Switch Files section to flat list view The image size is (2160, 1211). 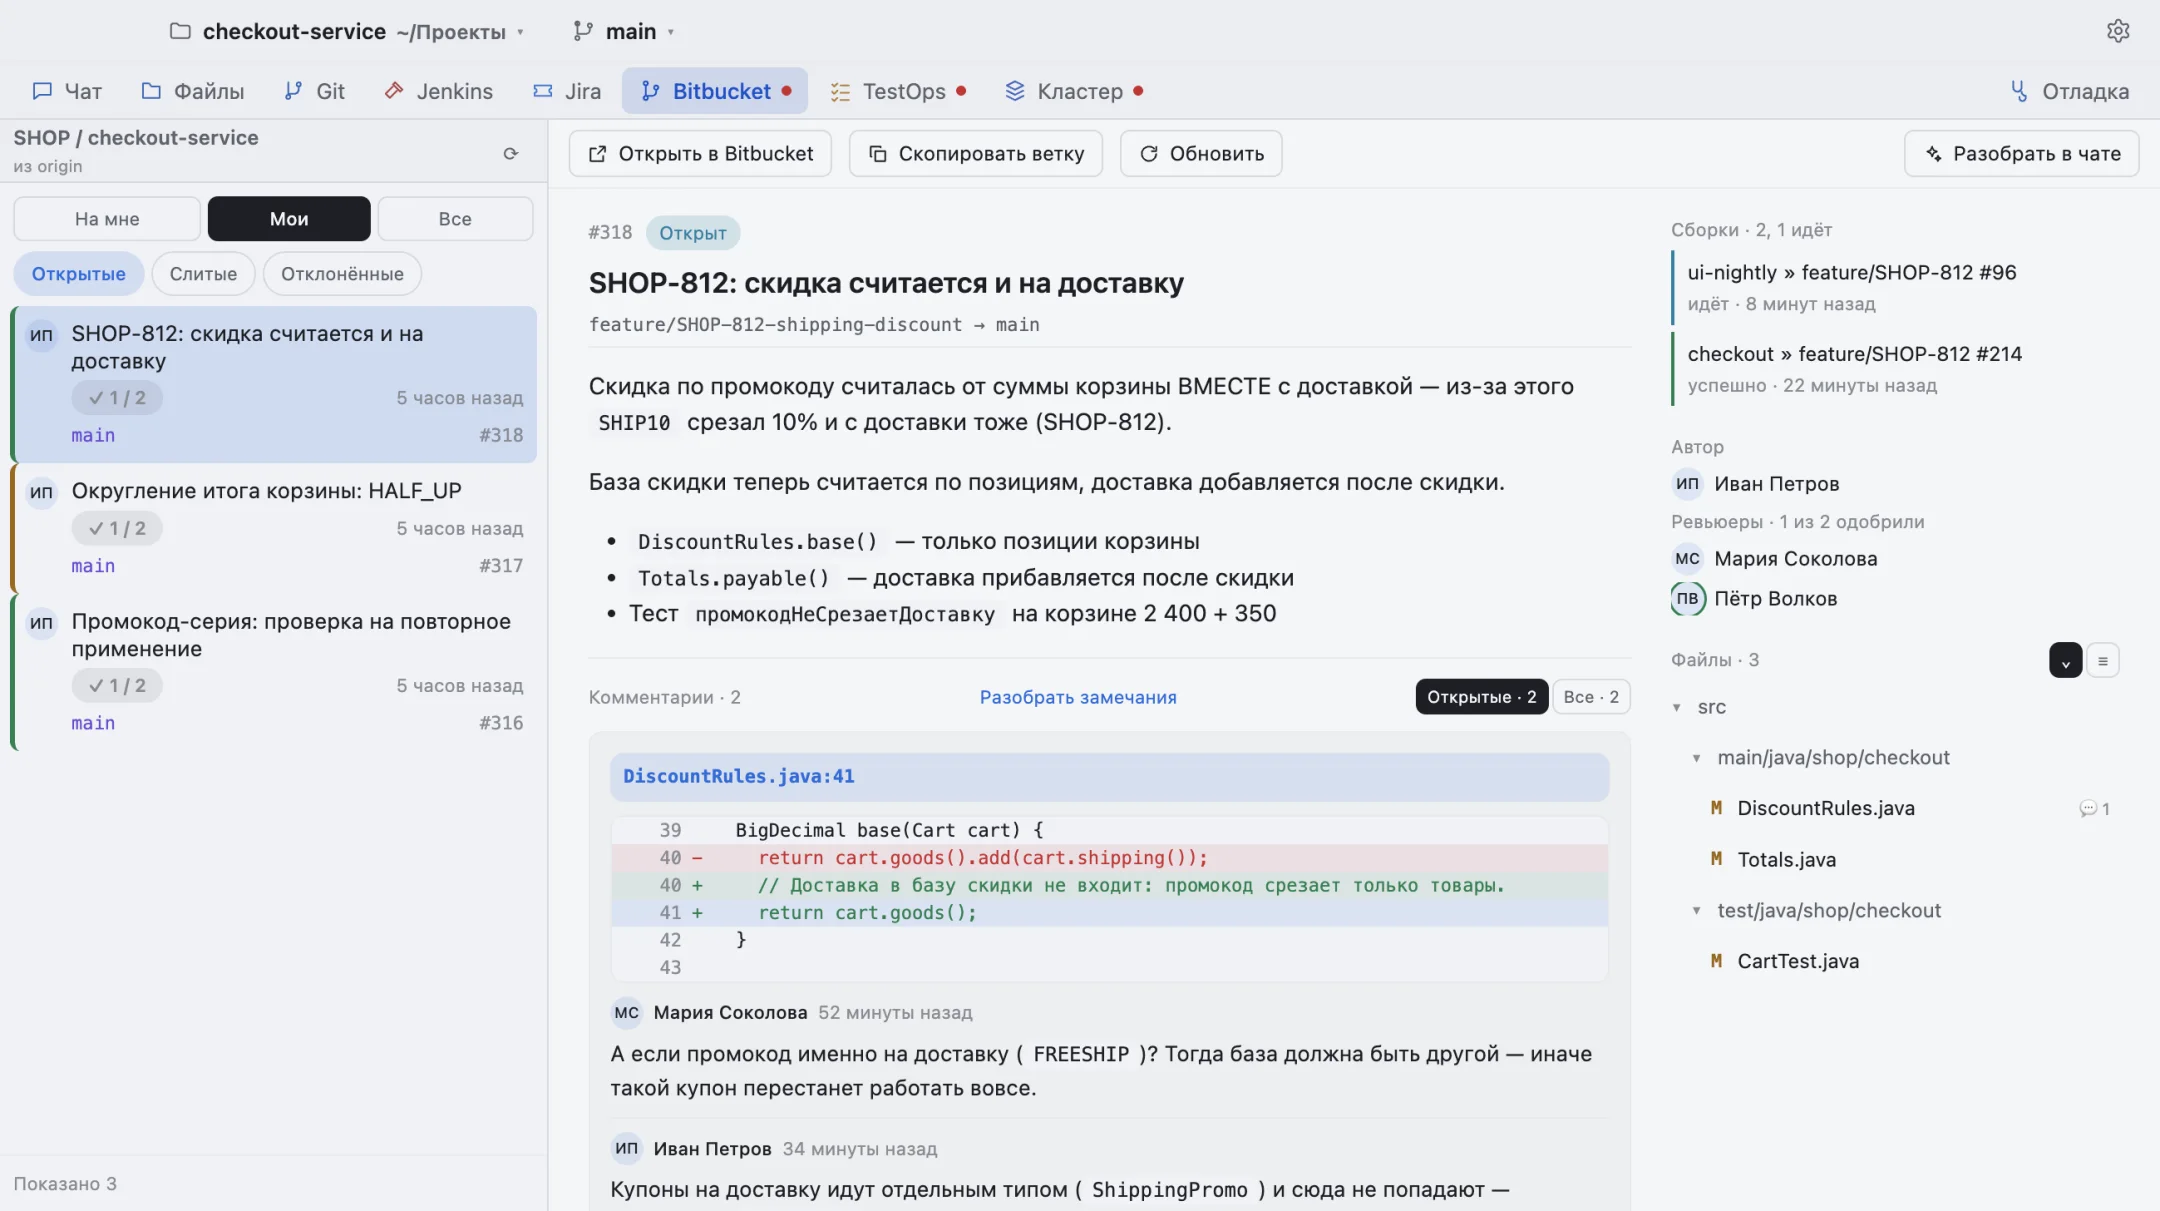click(2102, 660)
